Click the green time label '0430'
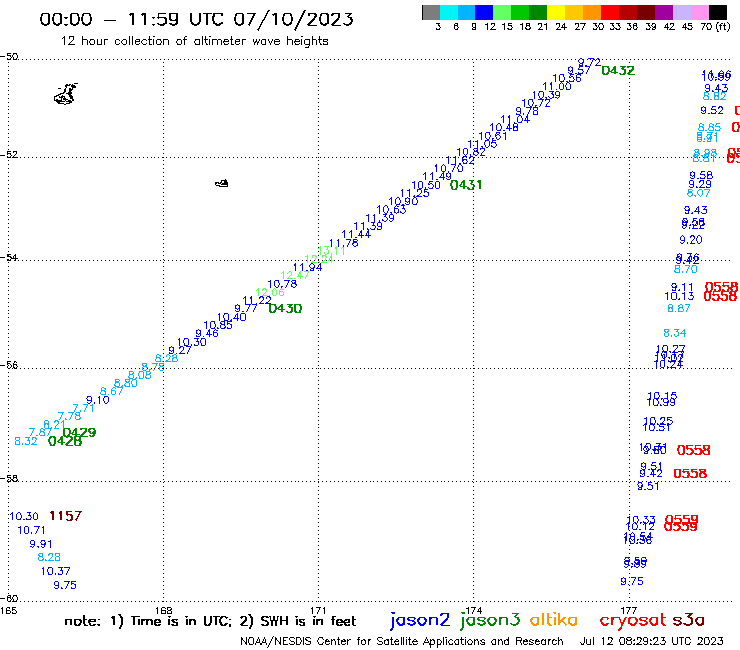740x650 pixels. tap(285, 309)
